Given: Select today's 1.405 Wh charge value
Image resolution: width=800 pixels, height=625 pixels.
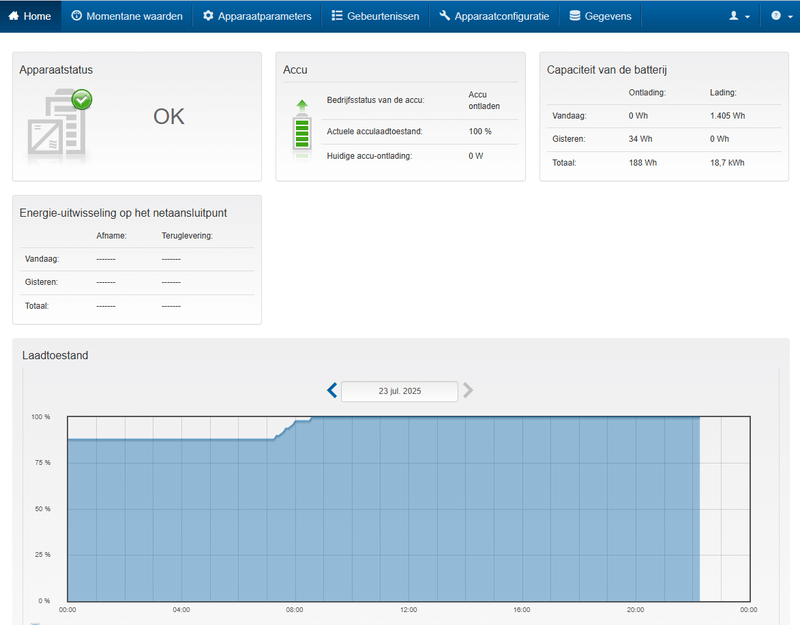Looking at the screenshot, I should 727,116.
